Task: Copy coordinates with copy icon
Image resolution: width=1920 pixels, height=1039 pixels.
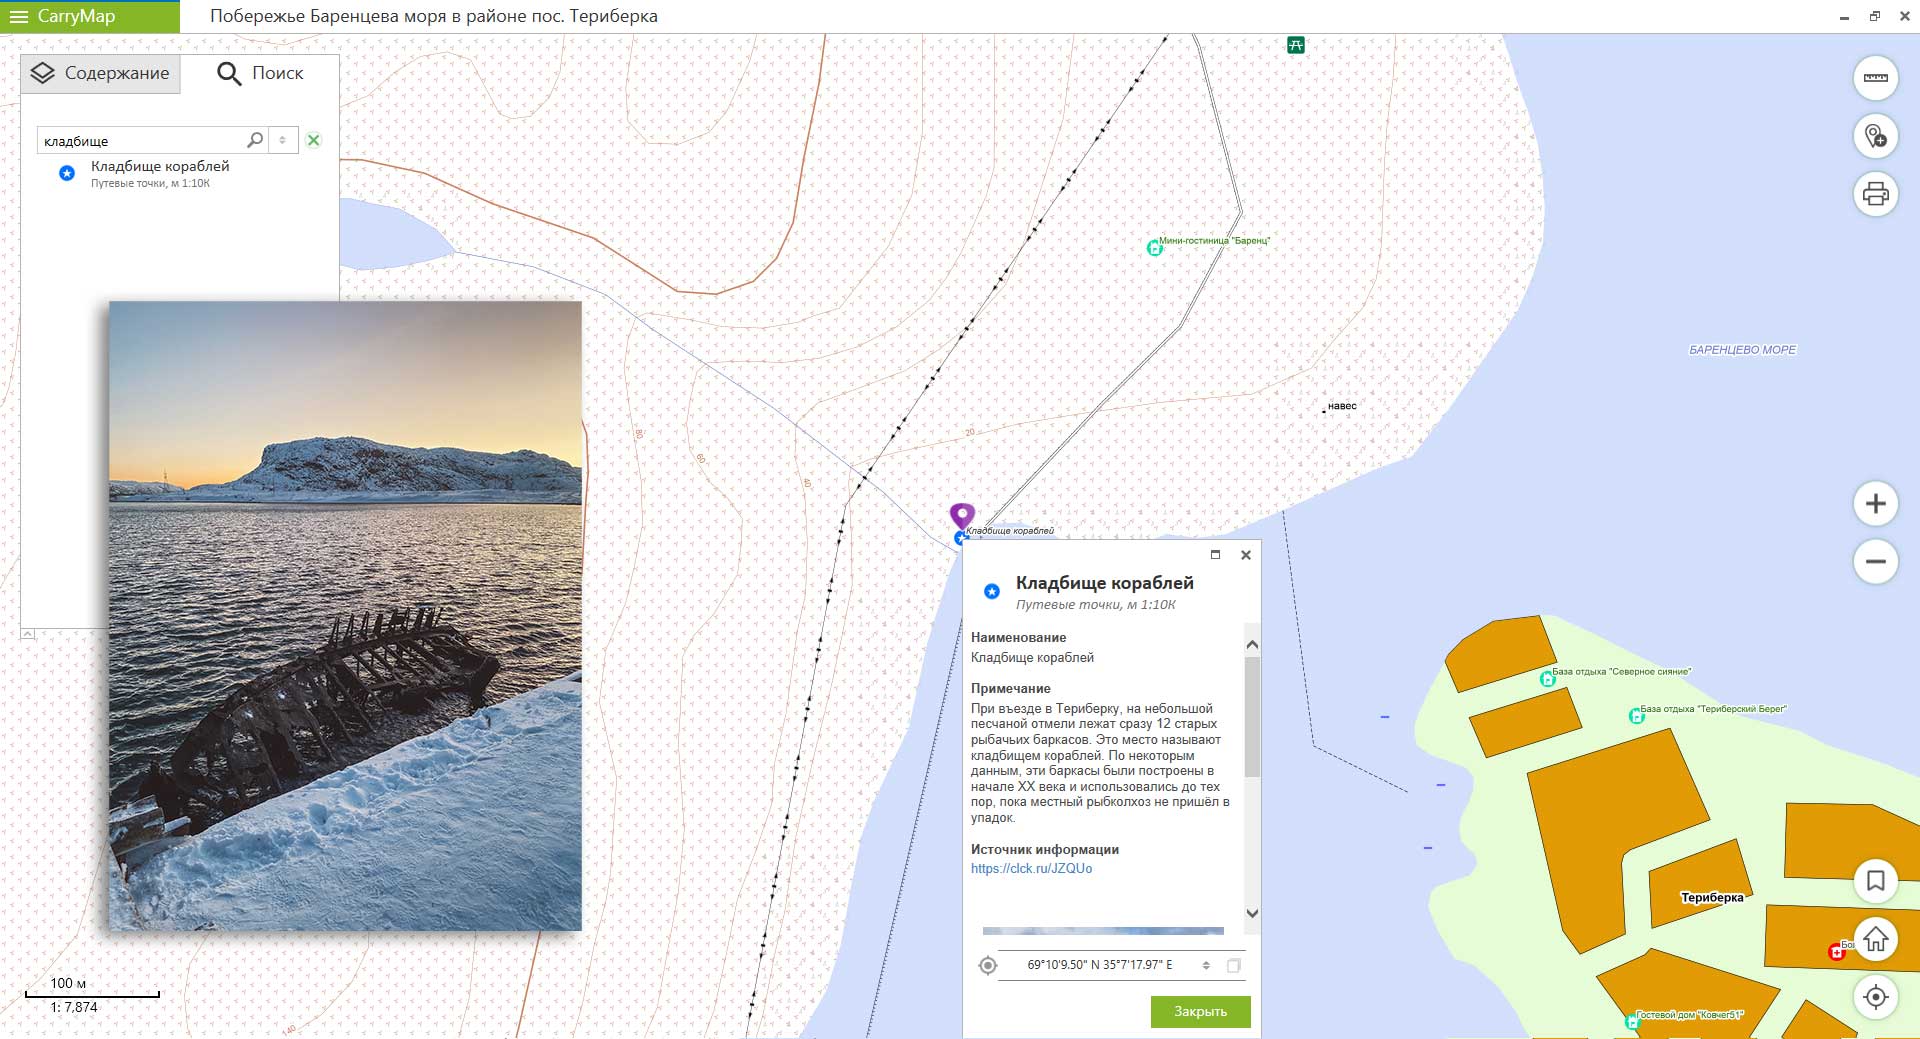Action: coord(1234,965)
